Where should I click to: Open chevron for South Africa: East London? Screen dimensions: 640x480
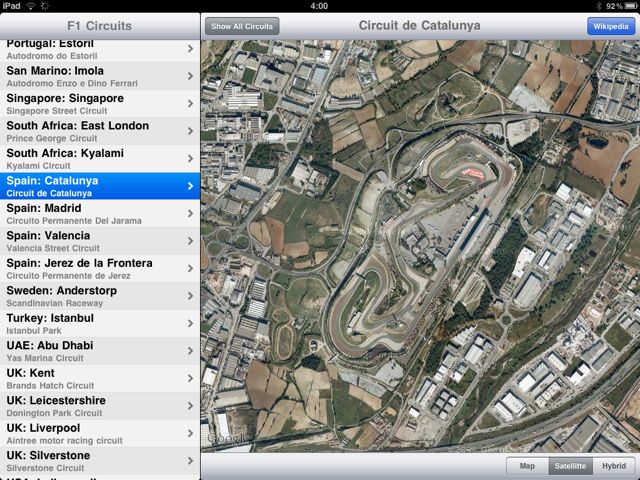click(x=190, y=131)
